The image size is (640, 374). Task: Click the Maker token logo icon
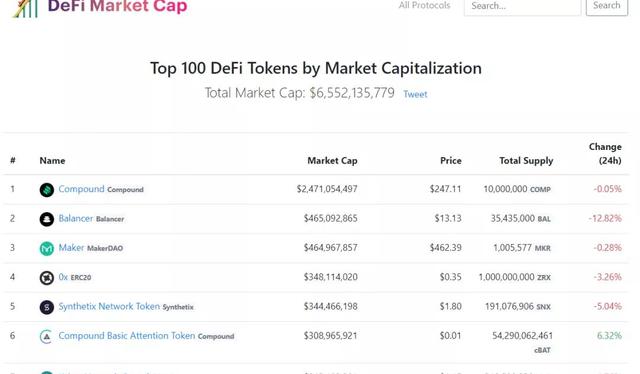pos(47,249)
